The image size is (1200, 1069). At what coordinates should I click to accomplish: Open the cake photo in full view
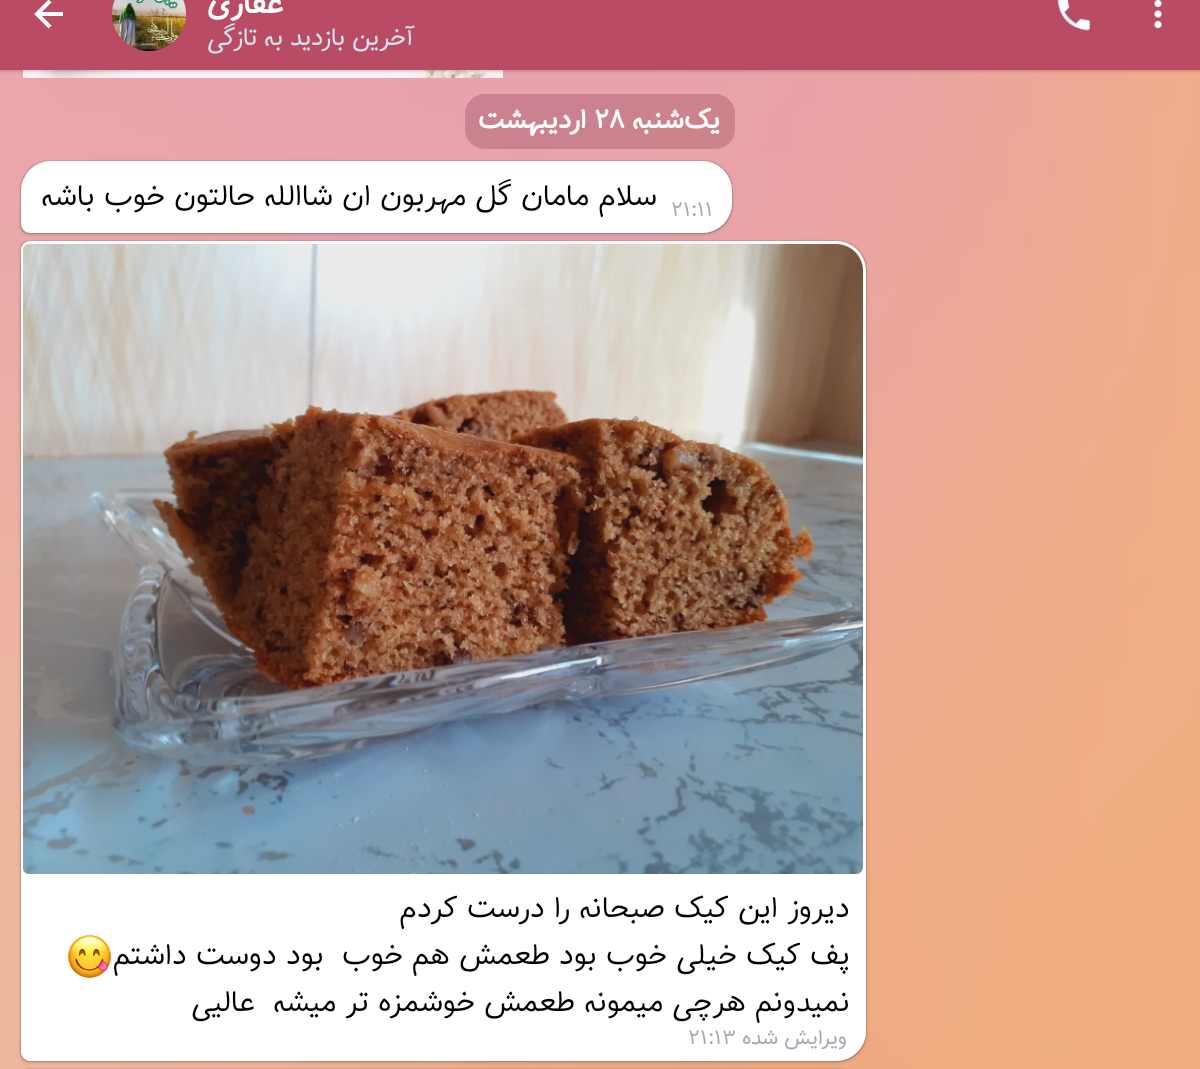443,559
